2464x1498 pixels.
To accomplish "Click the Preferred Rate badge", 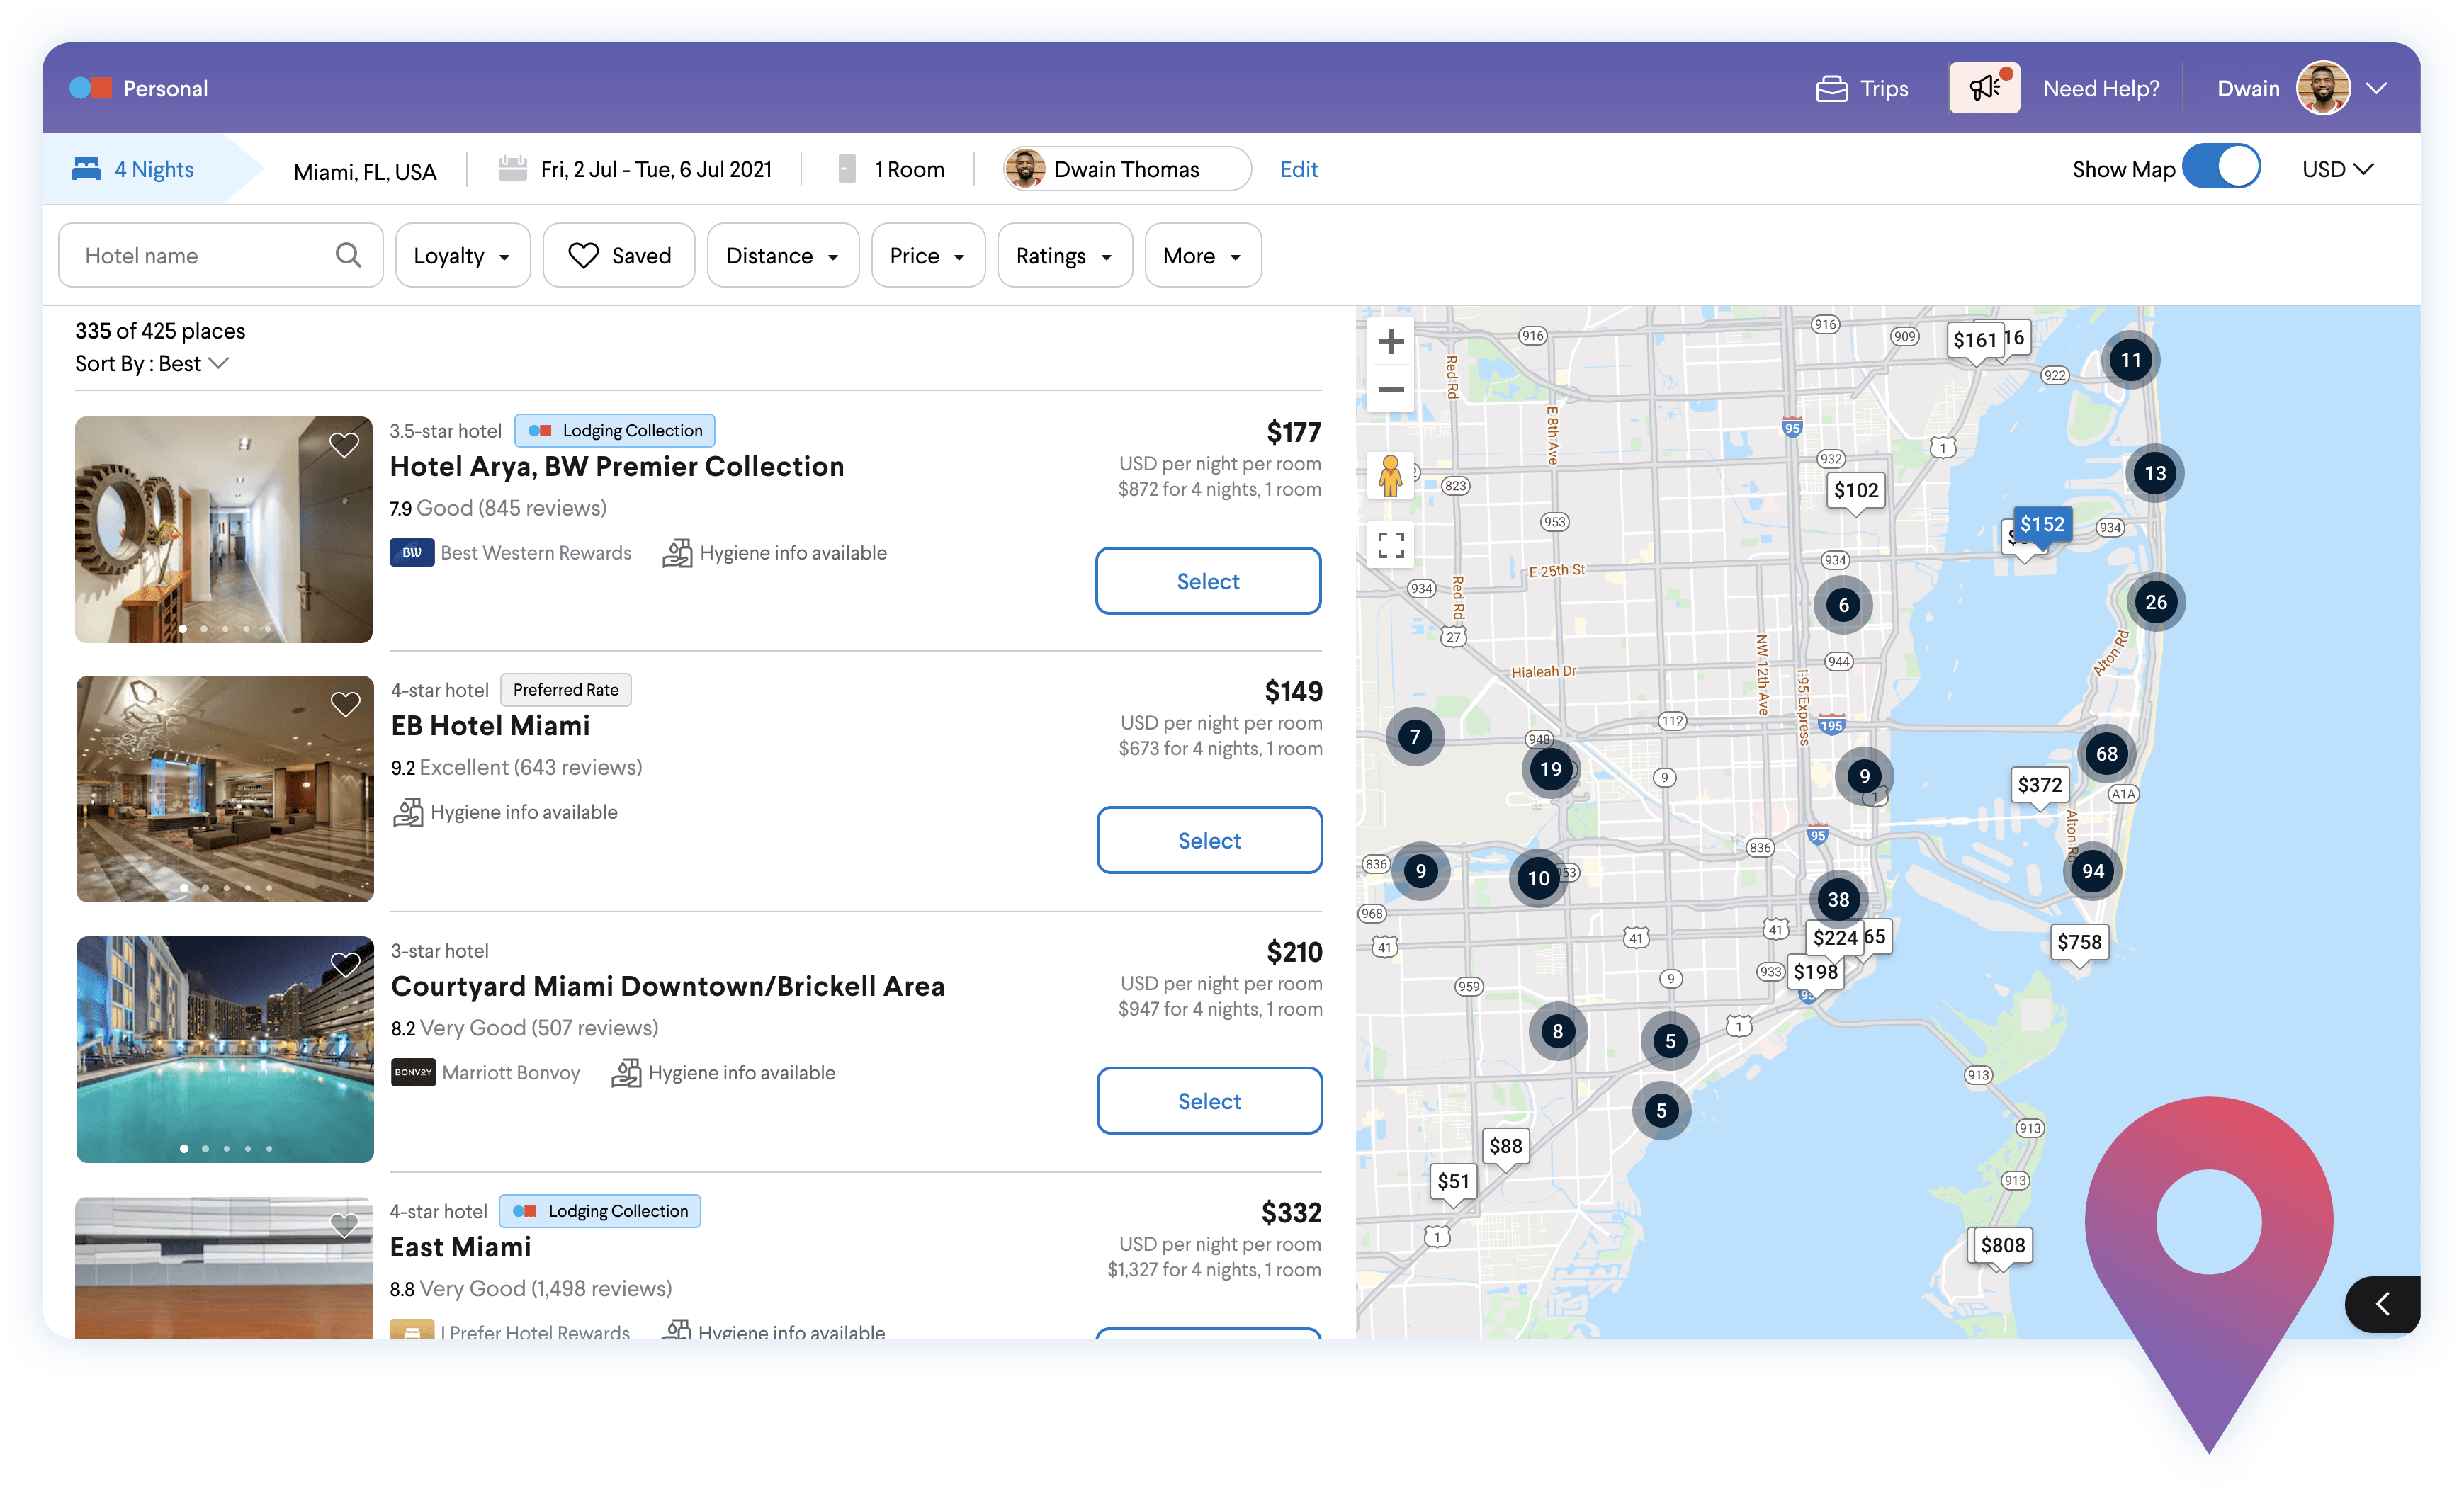I will tap(566, 690).
